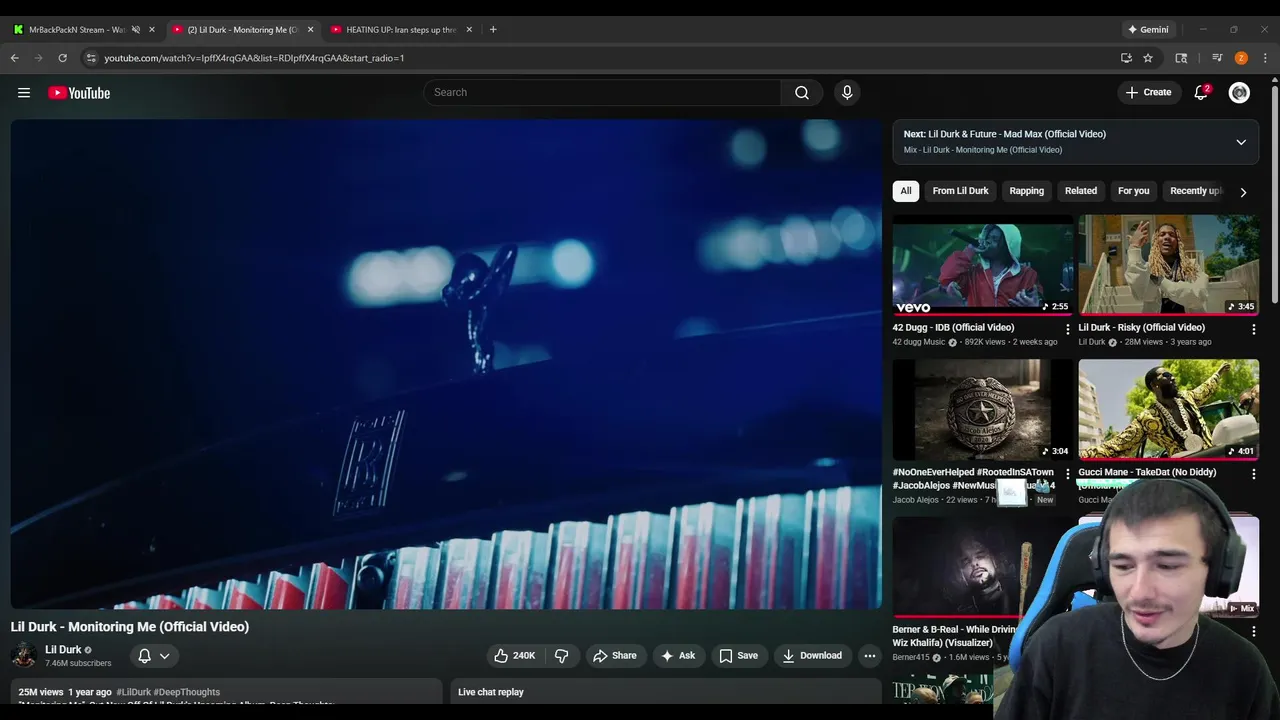Switch to HEATING UP Iran tab

[400, 29]
